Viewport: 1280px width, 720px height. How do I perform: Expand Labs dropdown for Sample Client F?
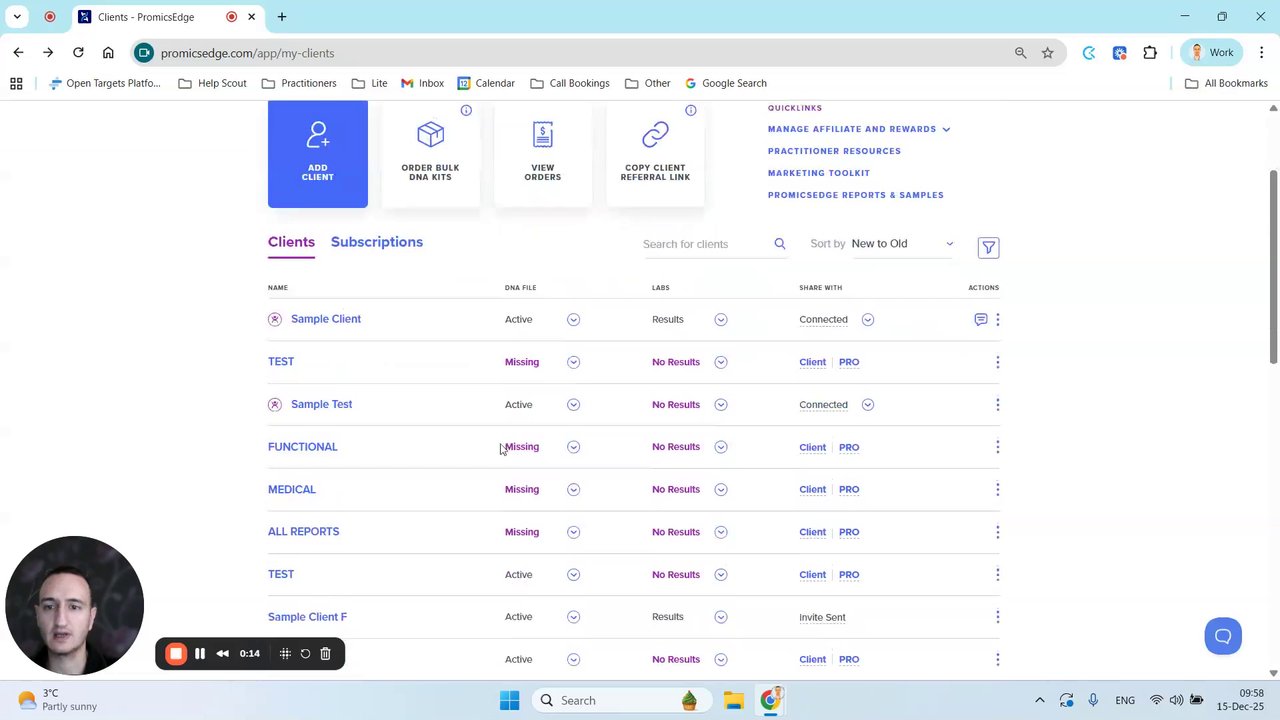(721, 617)
